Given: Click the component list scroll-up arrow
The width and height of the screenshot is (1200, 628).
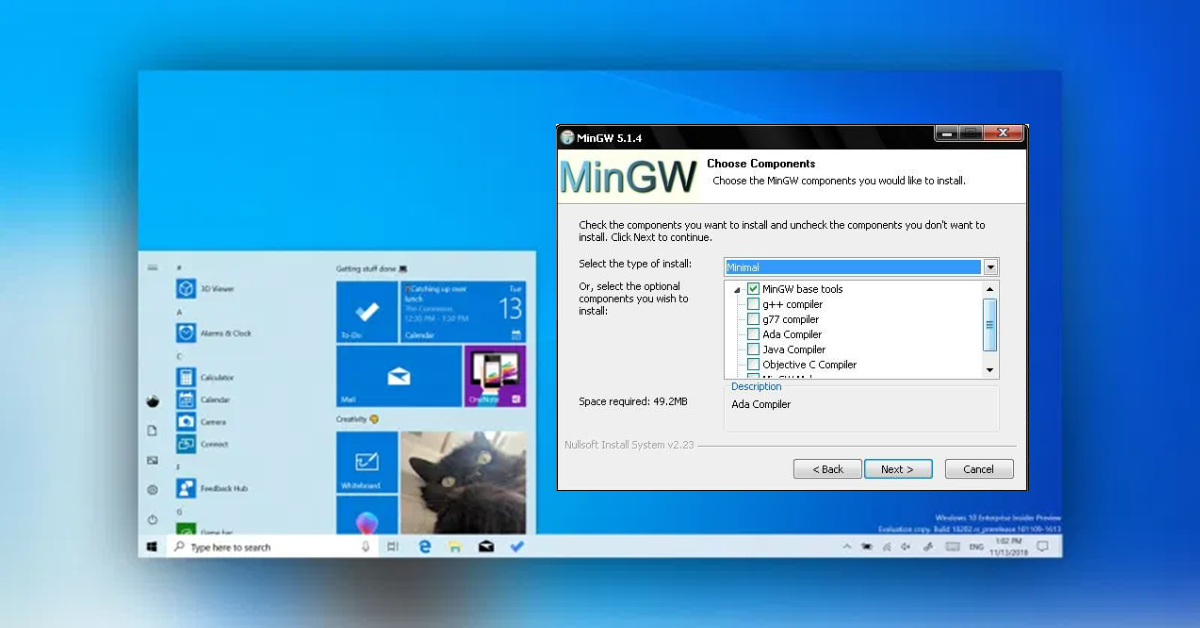Looking at the screenshot, I should pyautogui.click(x=990, y=290).
